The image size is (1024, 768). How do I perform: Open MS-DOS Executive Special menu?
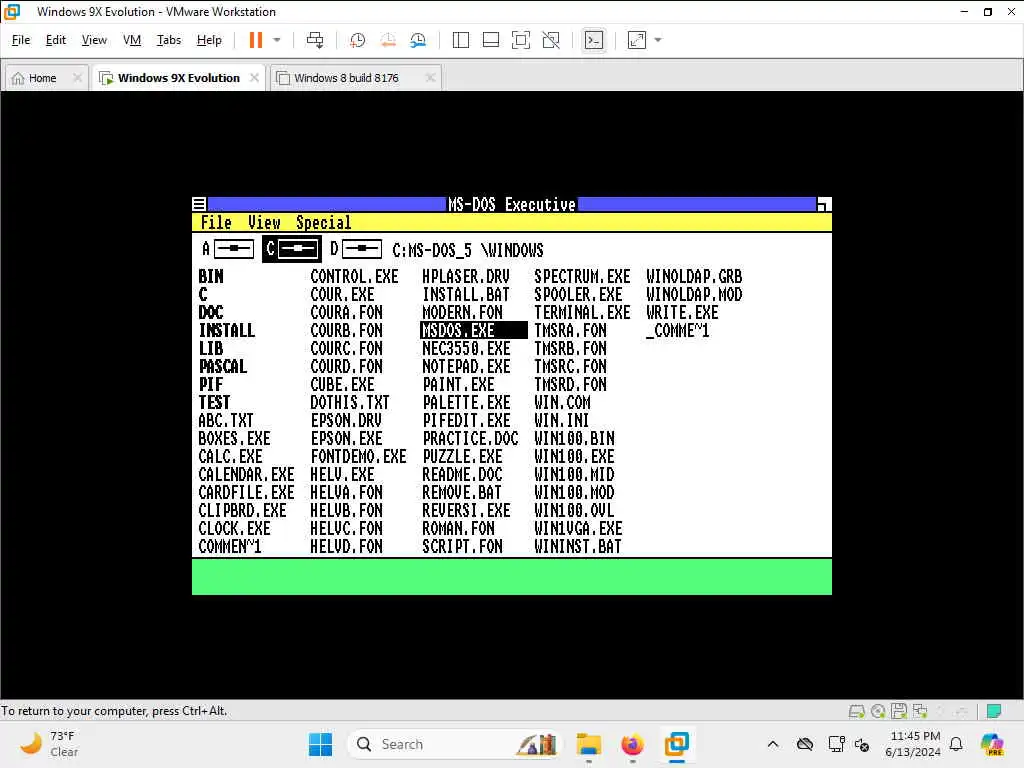[324, 223]
